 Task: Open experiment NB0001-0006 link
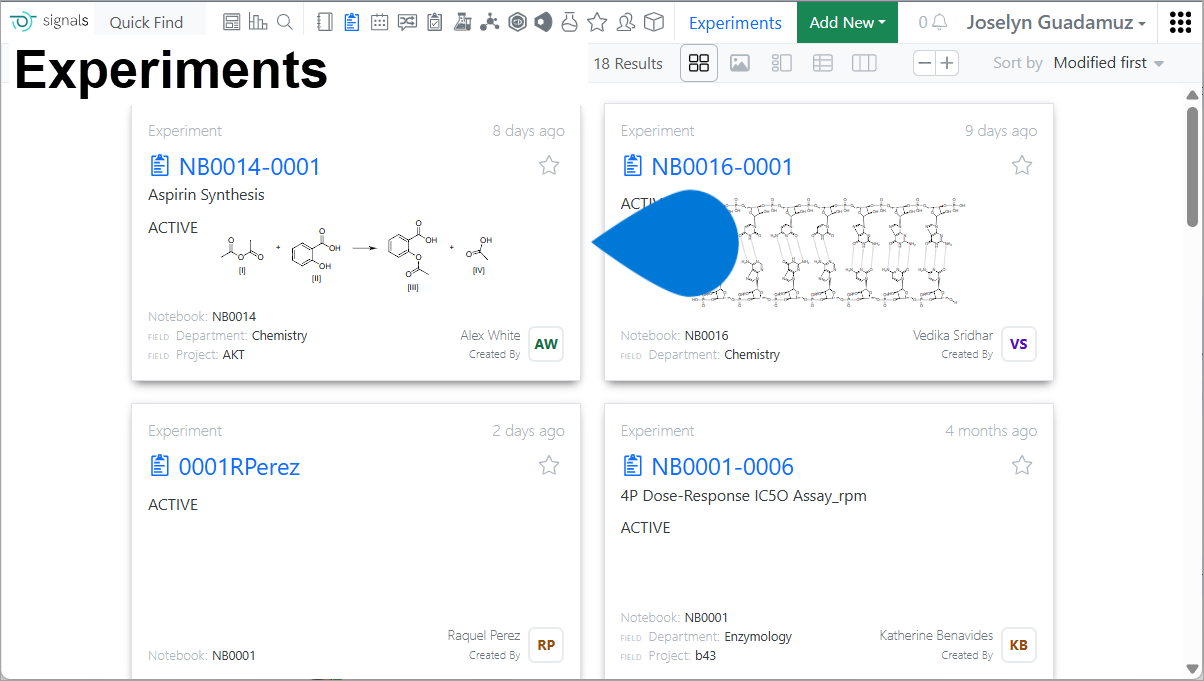coord(722,466)
